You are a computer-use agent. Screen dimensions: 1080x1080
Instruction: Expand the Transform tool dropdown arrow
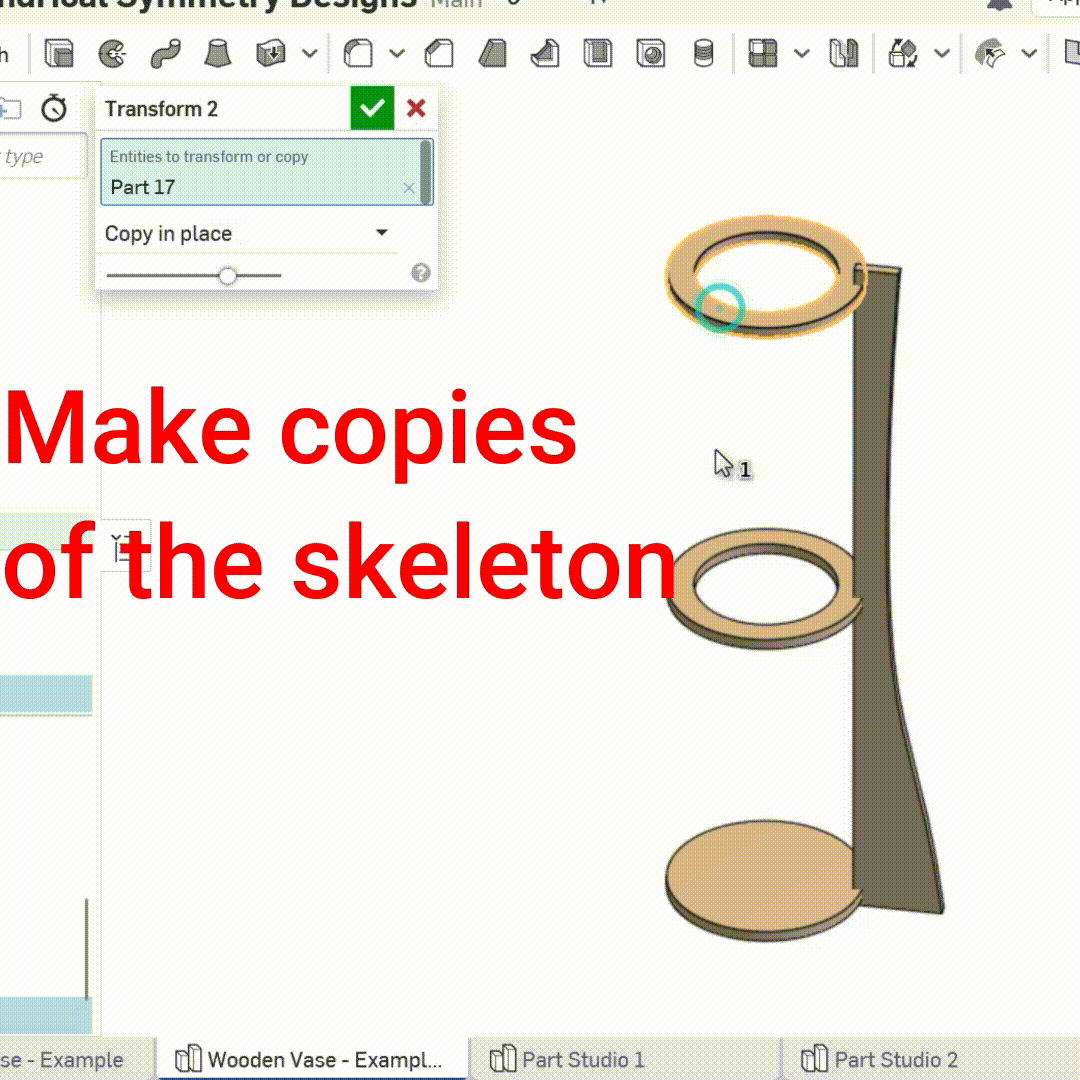(x=940, y=54)
